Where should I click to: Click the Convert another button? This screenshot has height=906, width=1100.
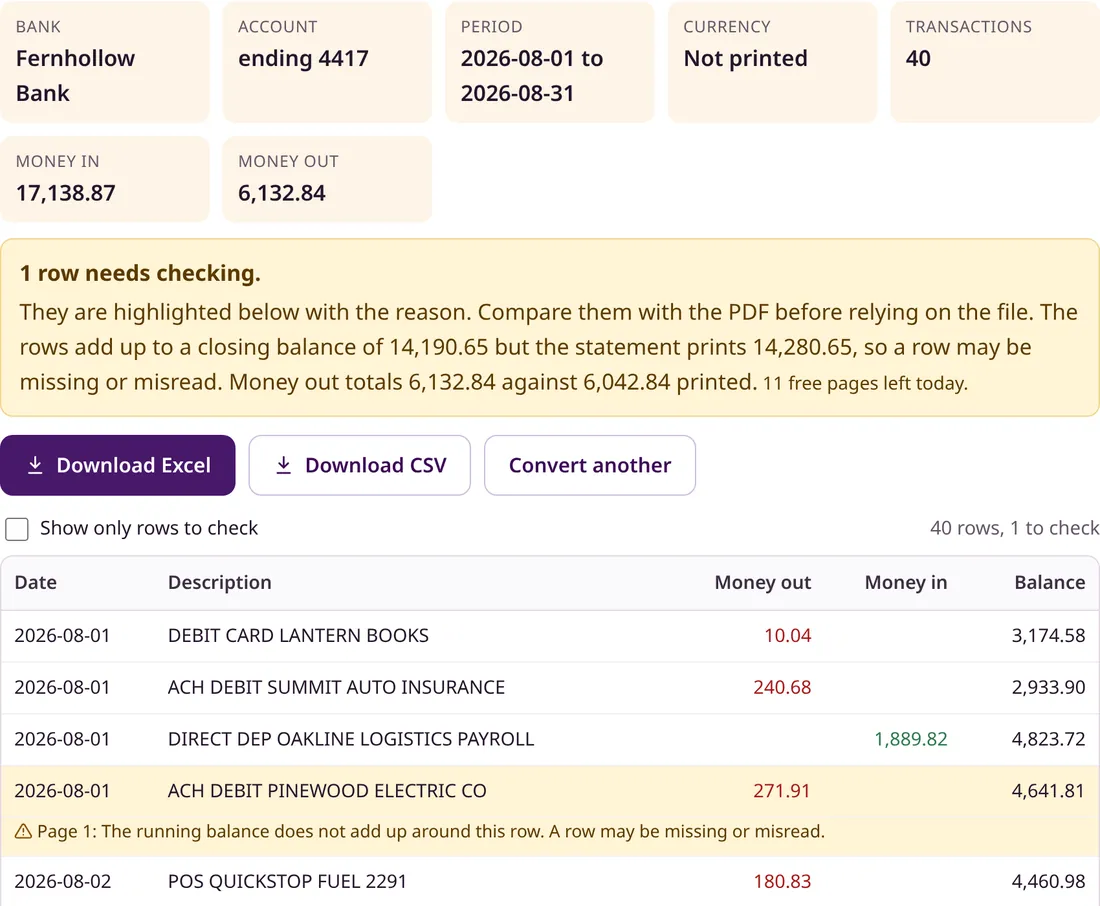coord(589,465)
